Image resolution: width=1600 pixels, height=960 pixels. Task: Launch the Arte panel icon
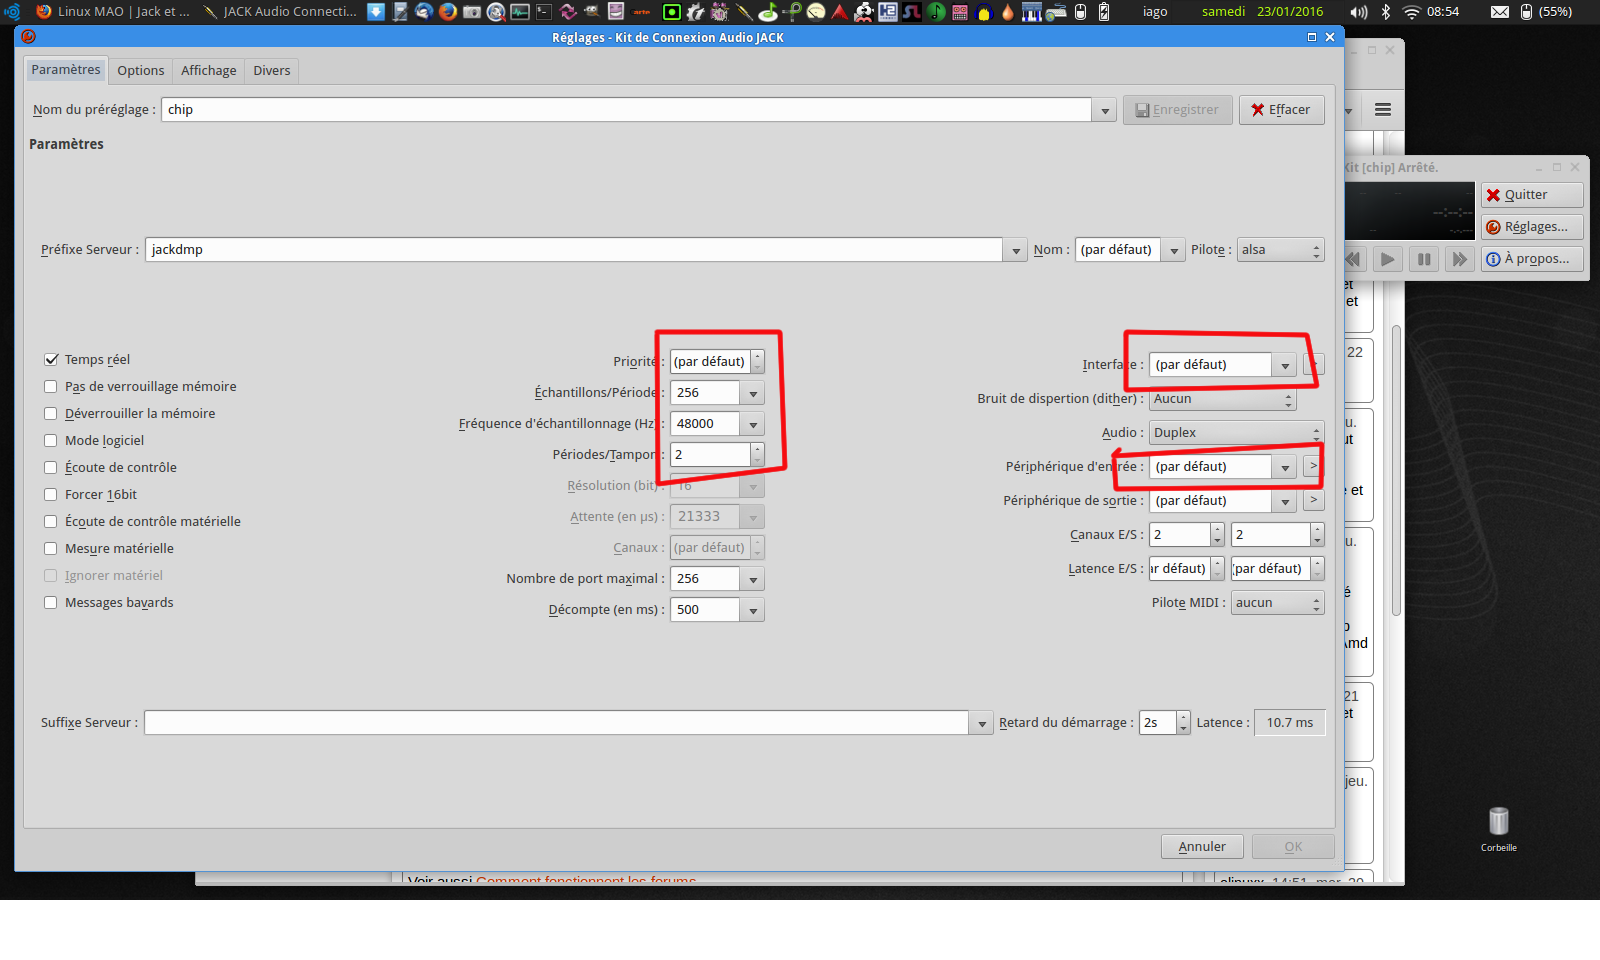(642, 12)
